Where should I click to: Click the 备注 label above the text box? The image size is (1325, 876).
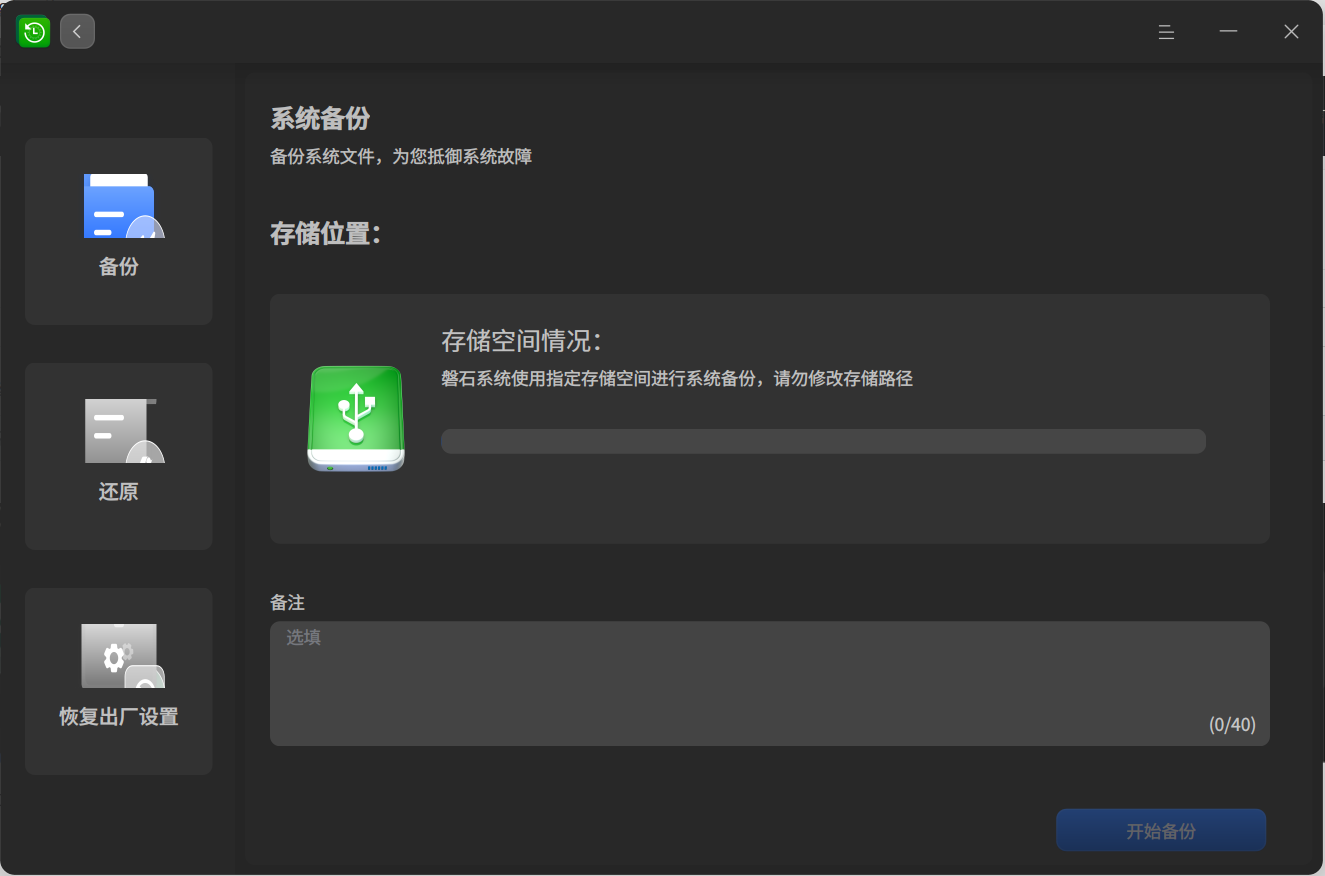[x=287, y=603]
